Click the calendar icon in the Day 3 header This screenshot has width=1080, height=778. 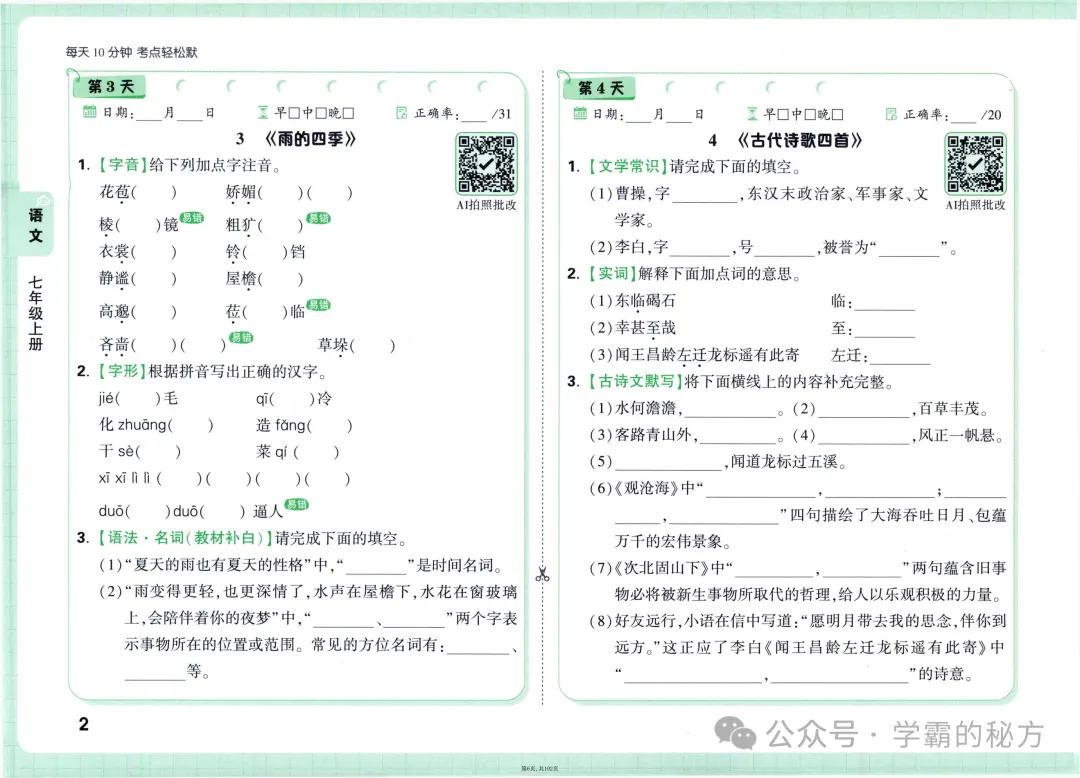[x=90, y=112]
